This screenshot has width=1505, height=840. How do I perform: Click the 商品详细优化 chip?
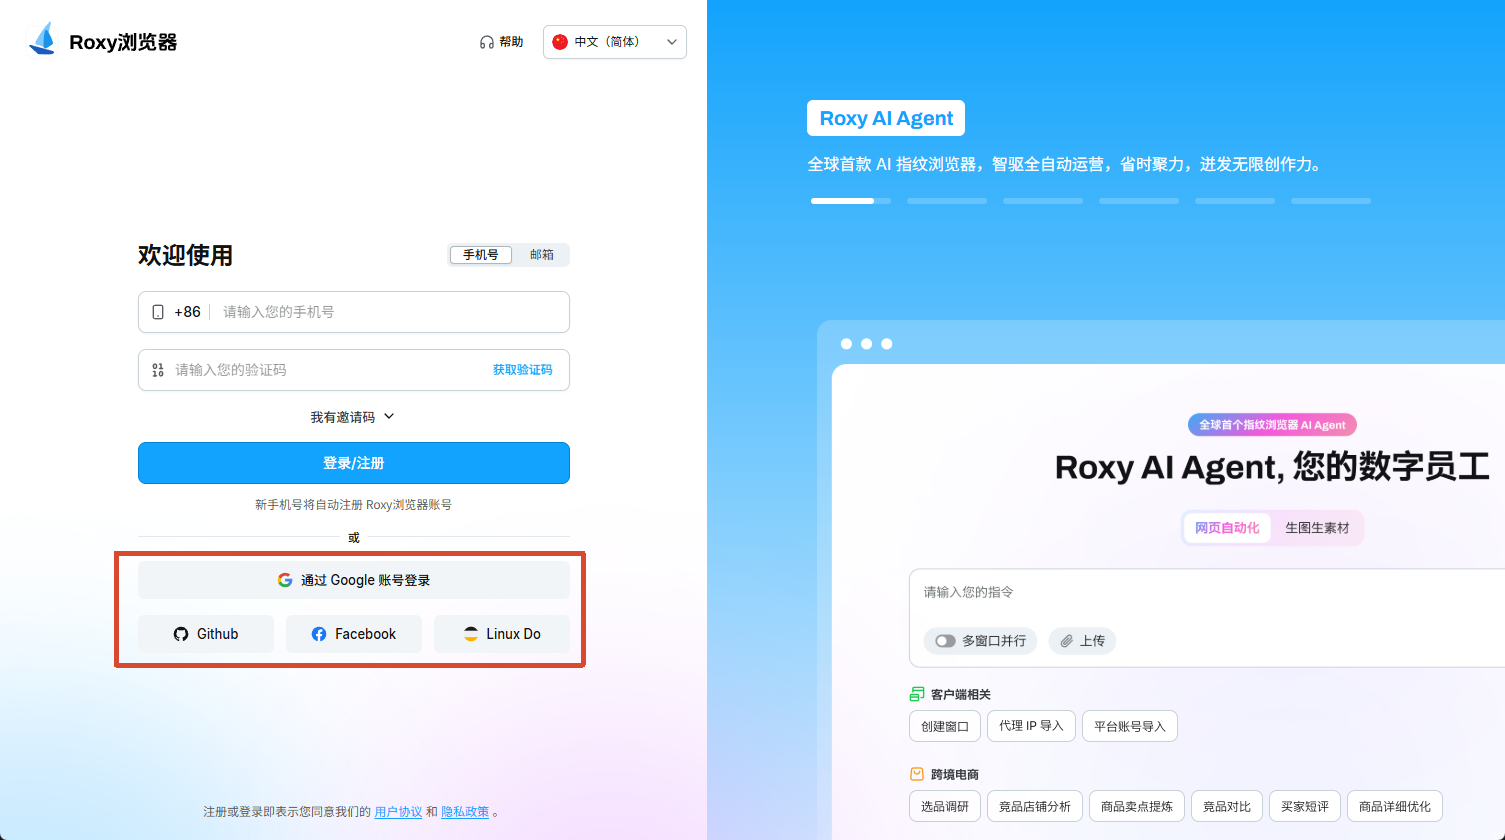(x=1395, y=806)
